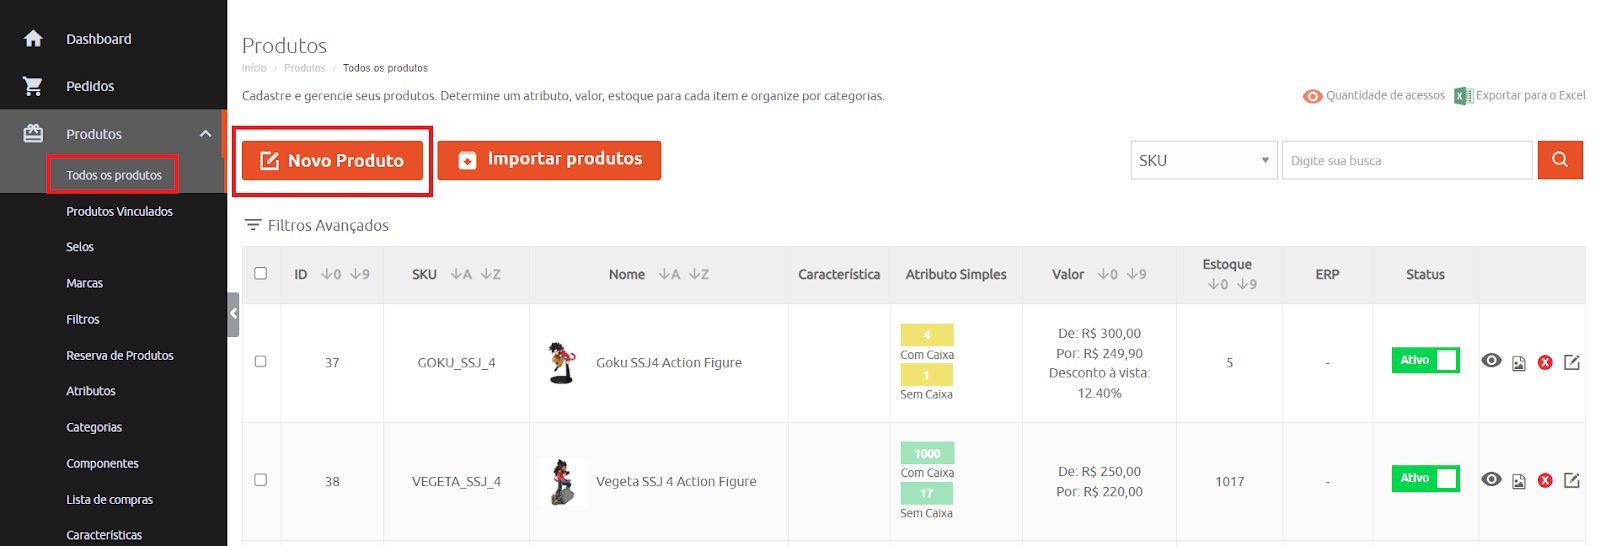Open Atributos in sidebar
The image size is (1600, 546).
91,391
